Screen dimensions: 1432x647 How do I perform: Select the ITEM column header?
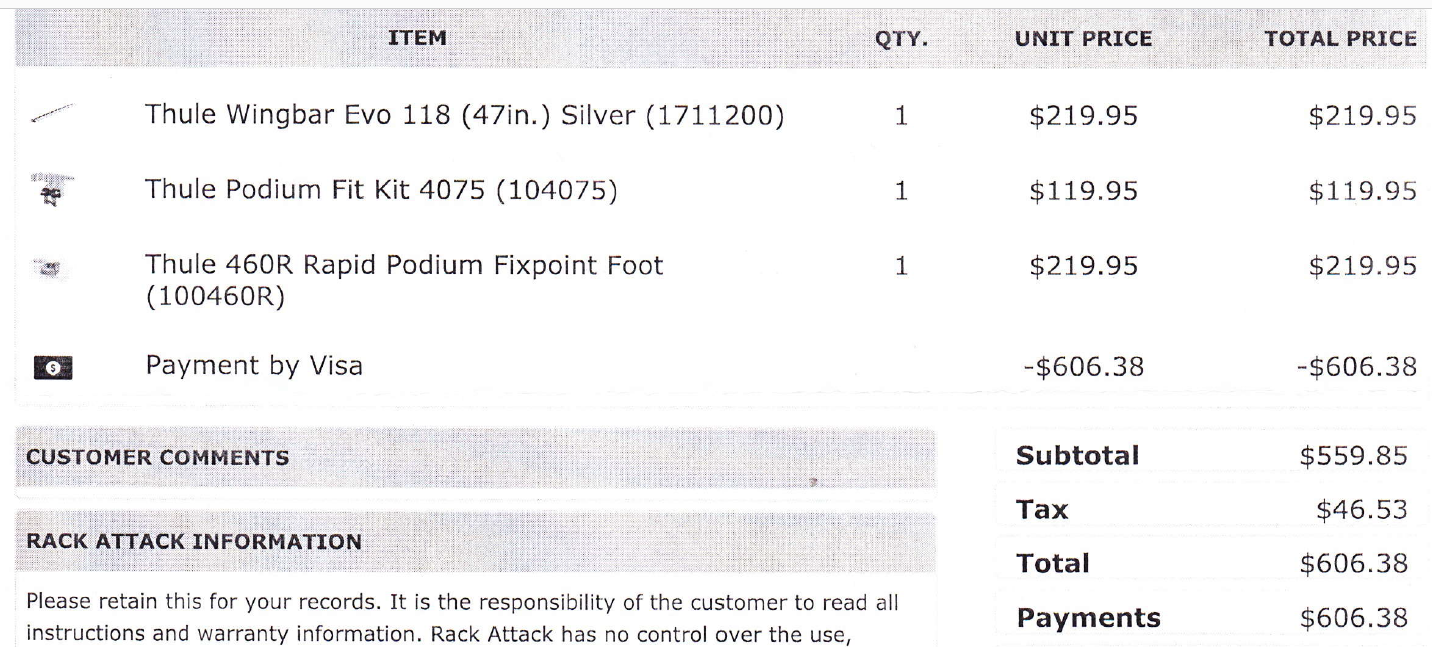(417, 39)
